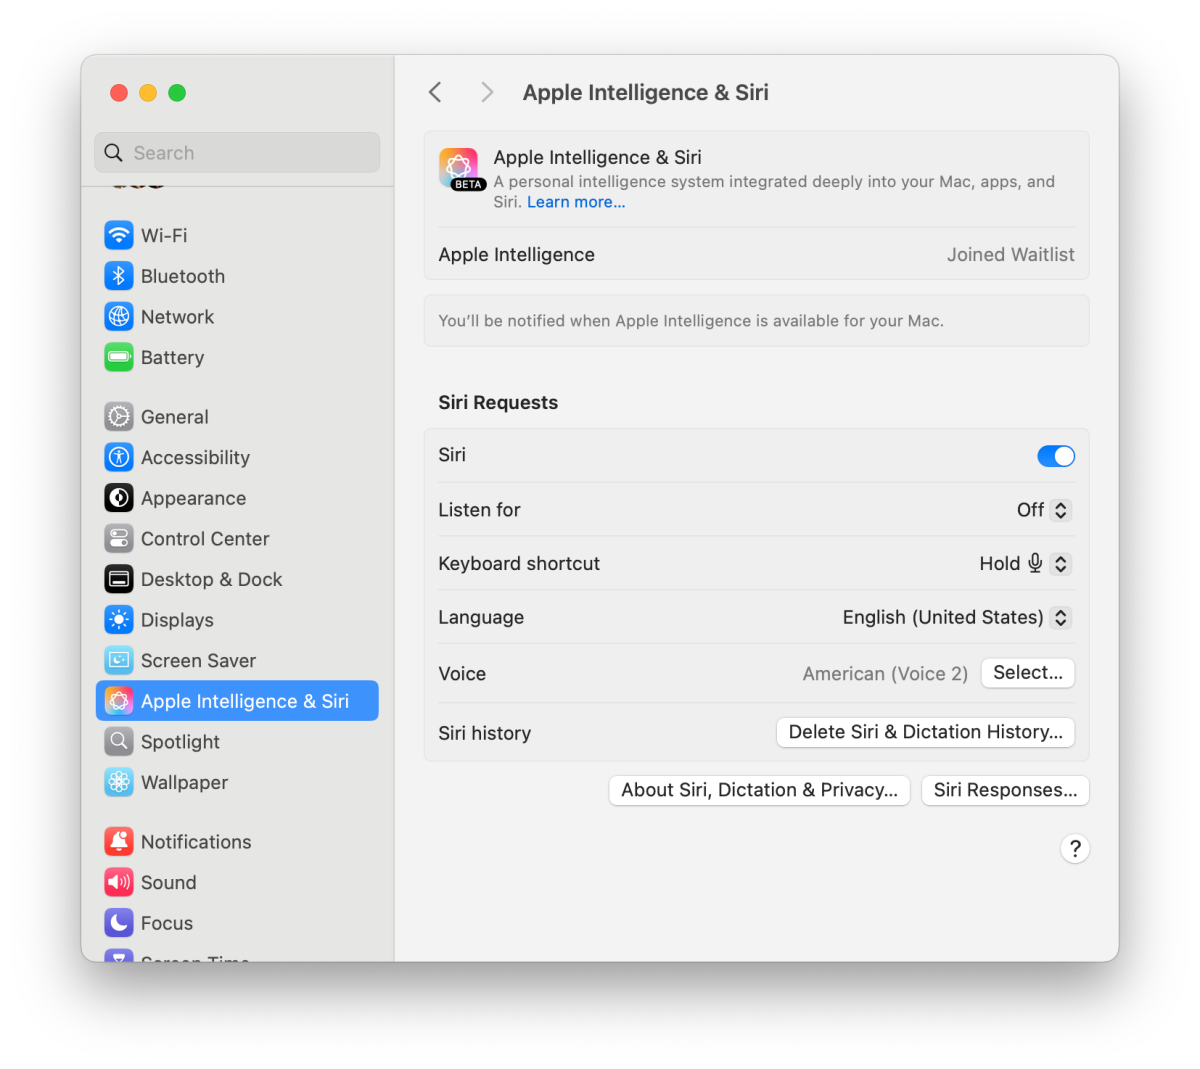Go forward with the right chevron

[x=487, y=92]
